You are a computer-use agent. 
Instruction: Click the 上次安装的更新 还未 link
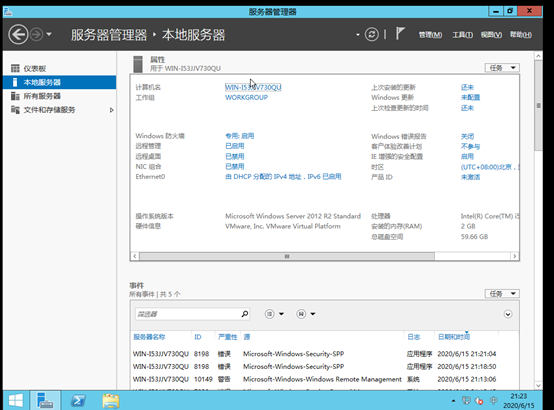(x=467, y=87)
